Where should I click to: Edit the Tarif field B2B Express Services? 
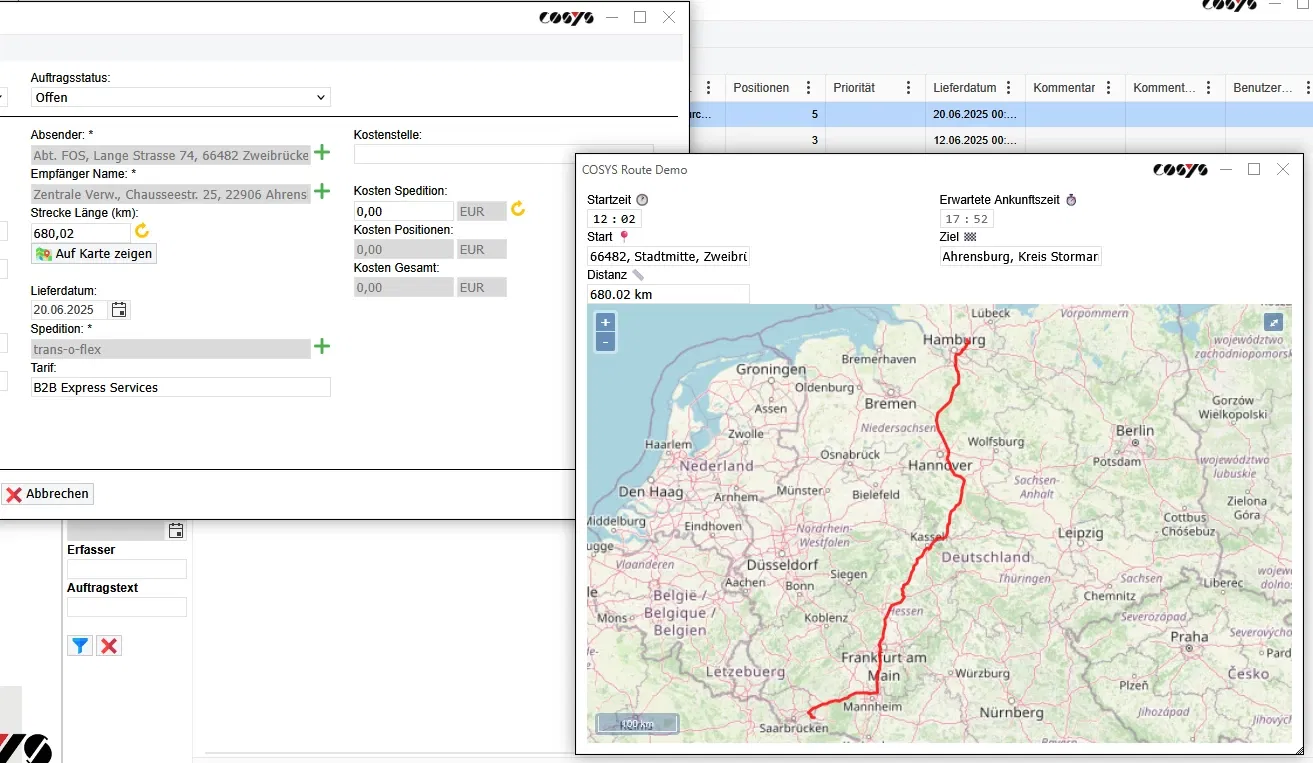tap(180, 387)
